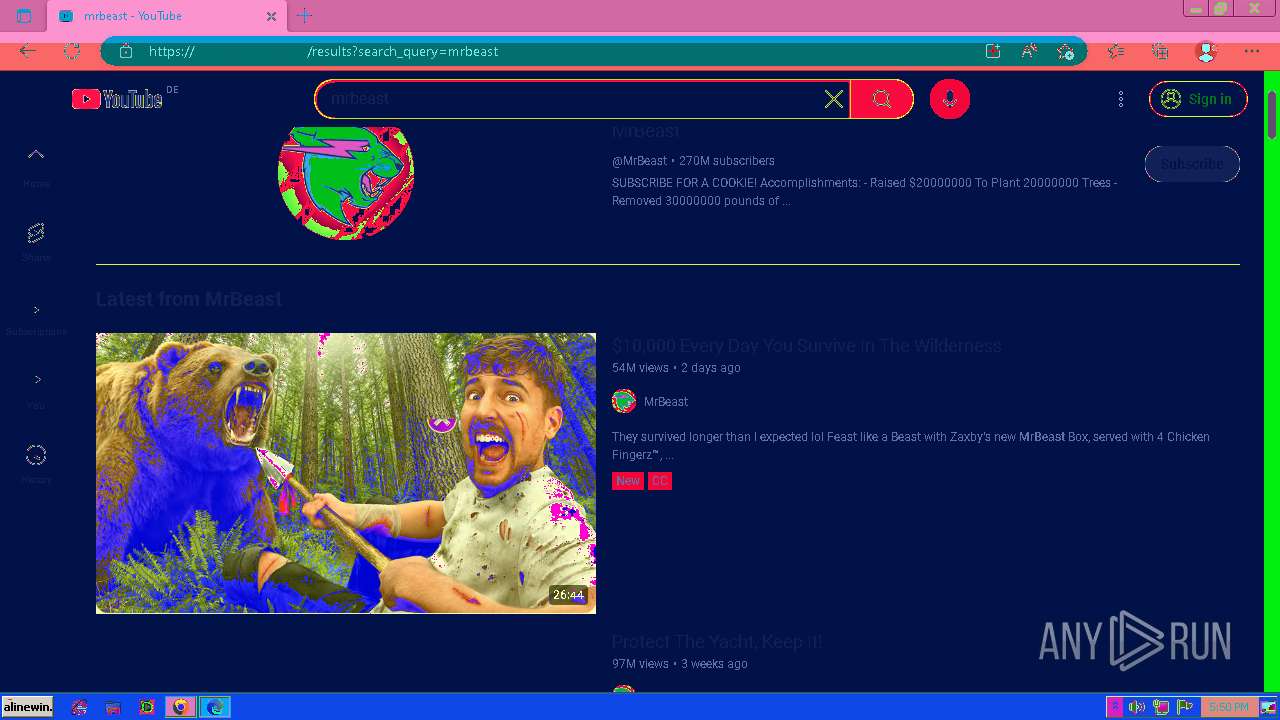Open Firefox from the taskbar
This screenshot has height=720, width=1280.
(180, 707)
